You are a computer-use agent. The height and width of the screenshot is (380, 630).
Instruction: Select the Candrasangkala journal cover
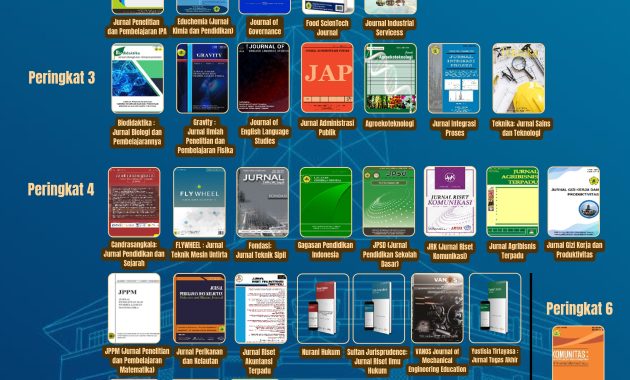tap(134, 202)
